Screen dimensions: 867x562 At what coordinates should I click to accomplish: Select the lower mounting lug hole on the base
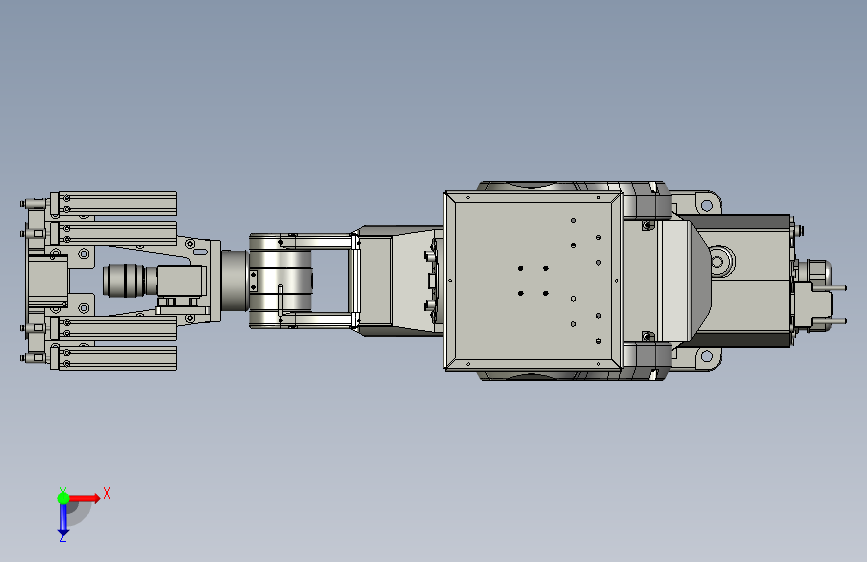click(707, 356)
